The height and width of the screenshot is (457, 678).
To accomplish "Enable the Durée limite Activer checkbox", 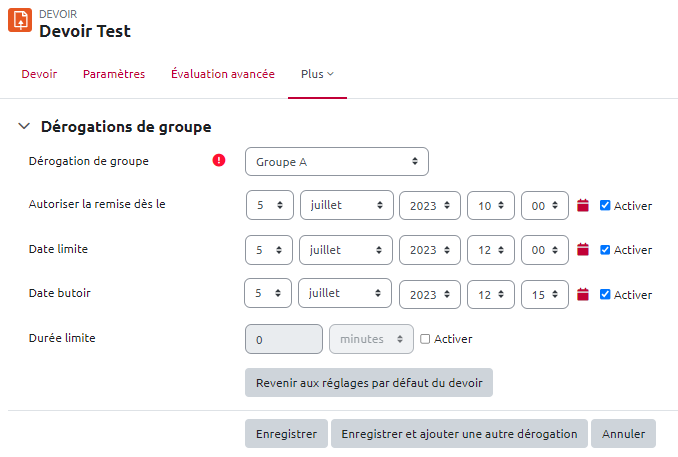I will pos(425,339).
